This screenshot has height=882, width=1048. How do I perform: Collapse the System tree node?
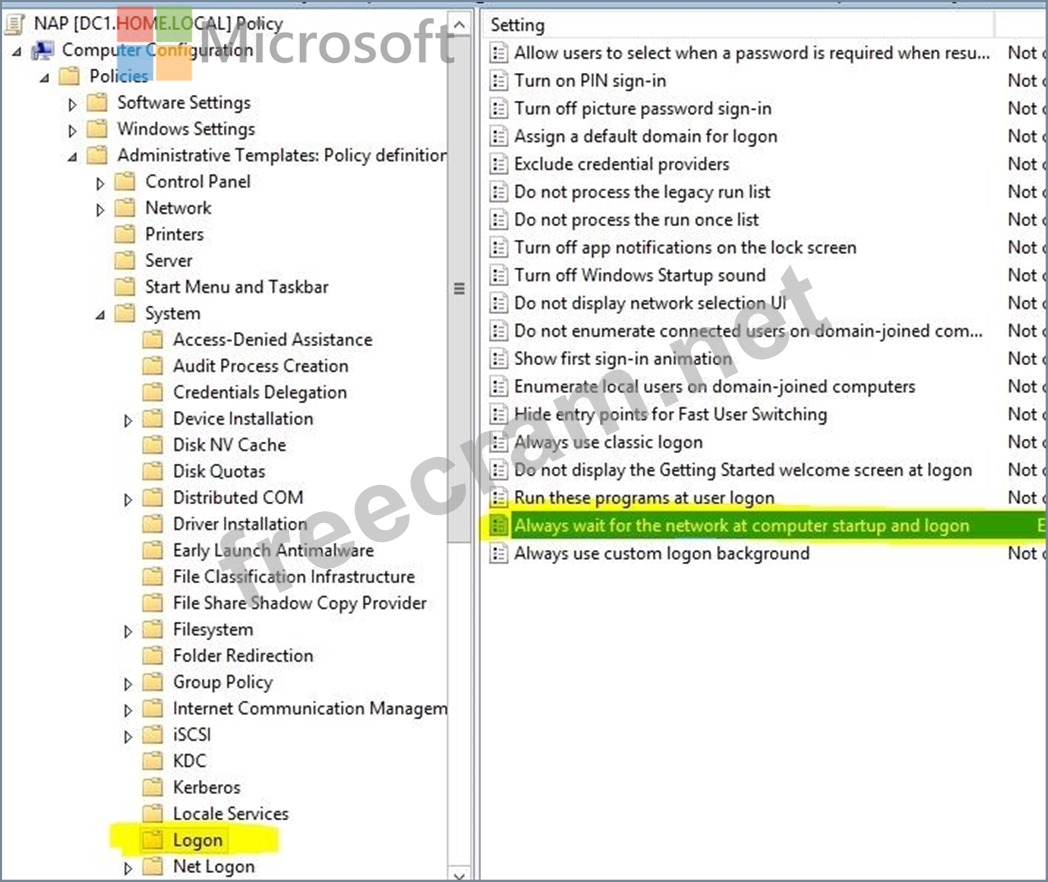click(x=100, y=315)
